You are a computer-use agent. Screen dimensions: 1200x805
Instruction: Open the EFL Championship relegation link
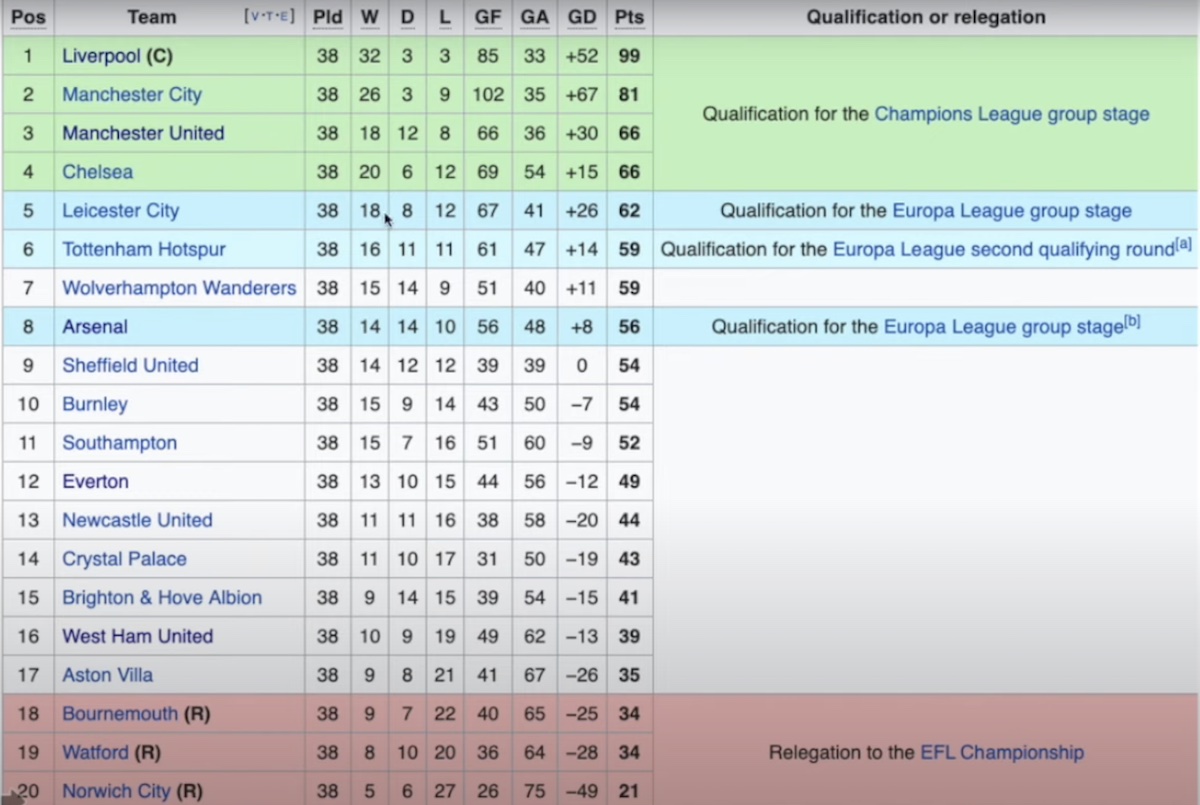(x=1001, y=752)
